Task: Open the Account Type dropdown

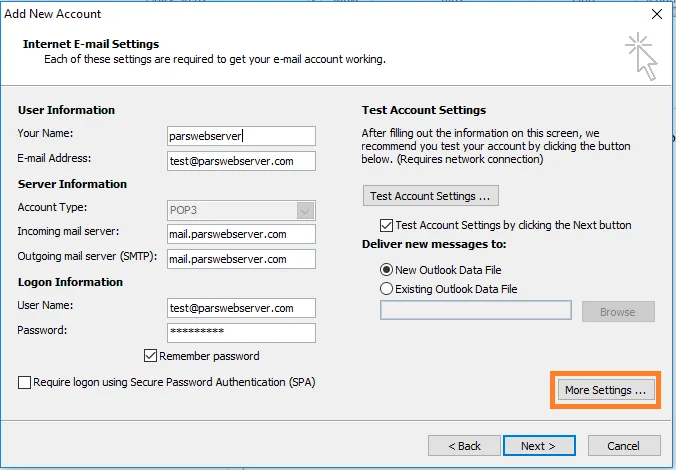Action: pyautogui.click(x=306, y=210)
